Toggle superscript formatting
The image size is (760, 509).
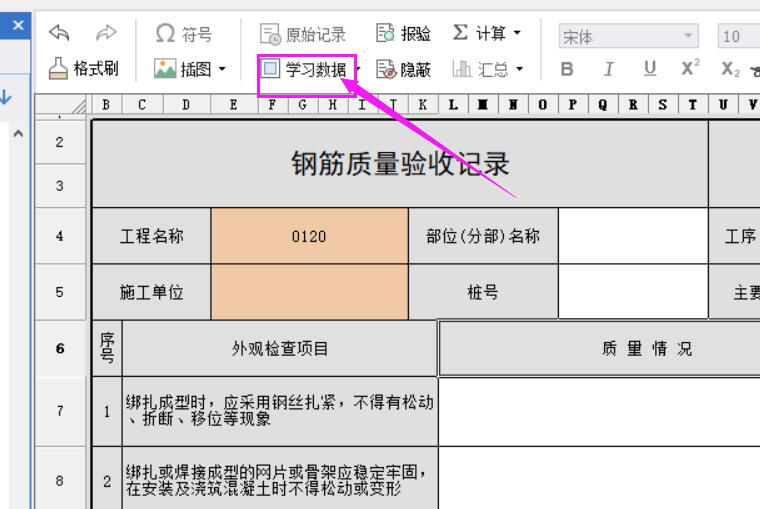690,69
